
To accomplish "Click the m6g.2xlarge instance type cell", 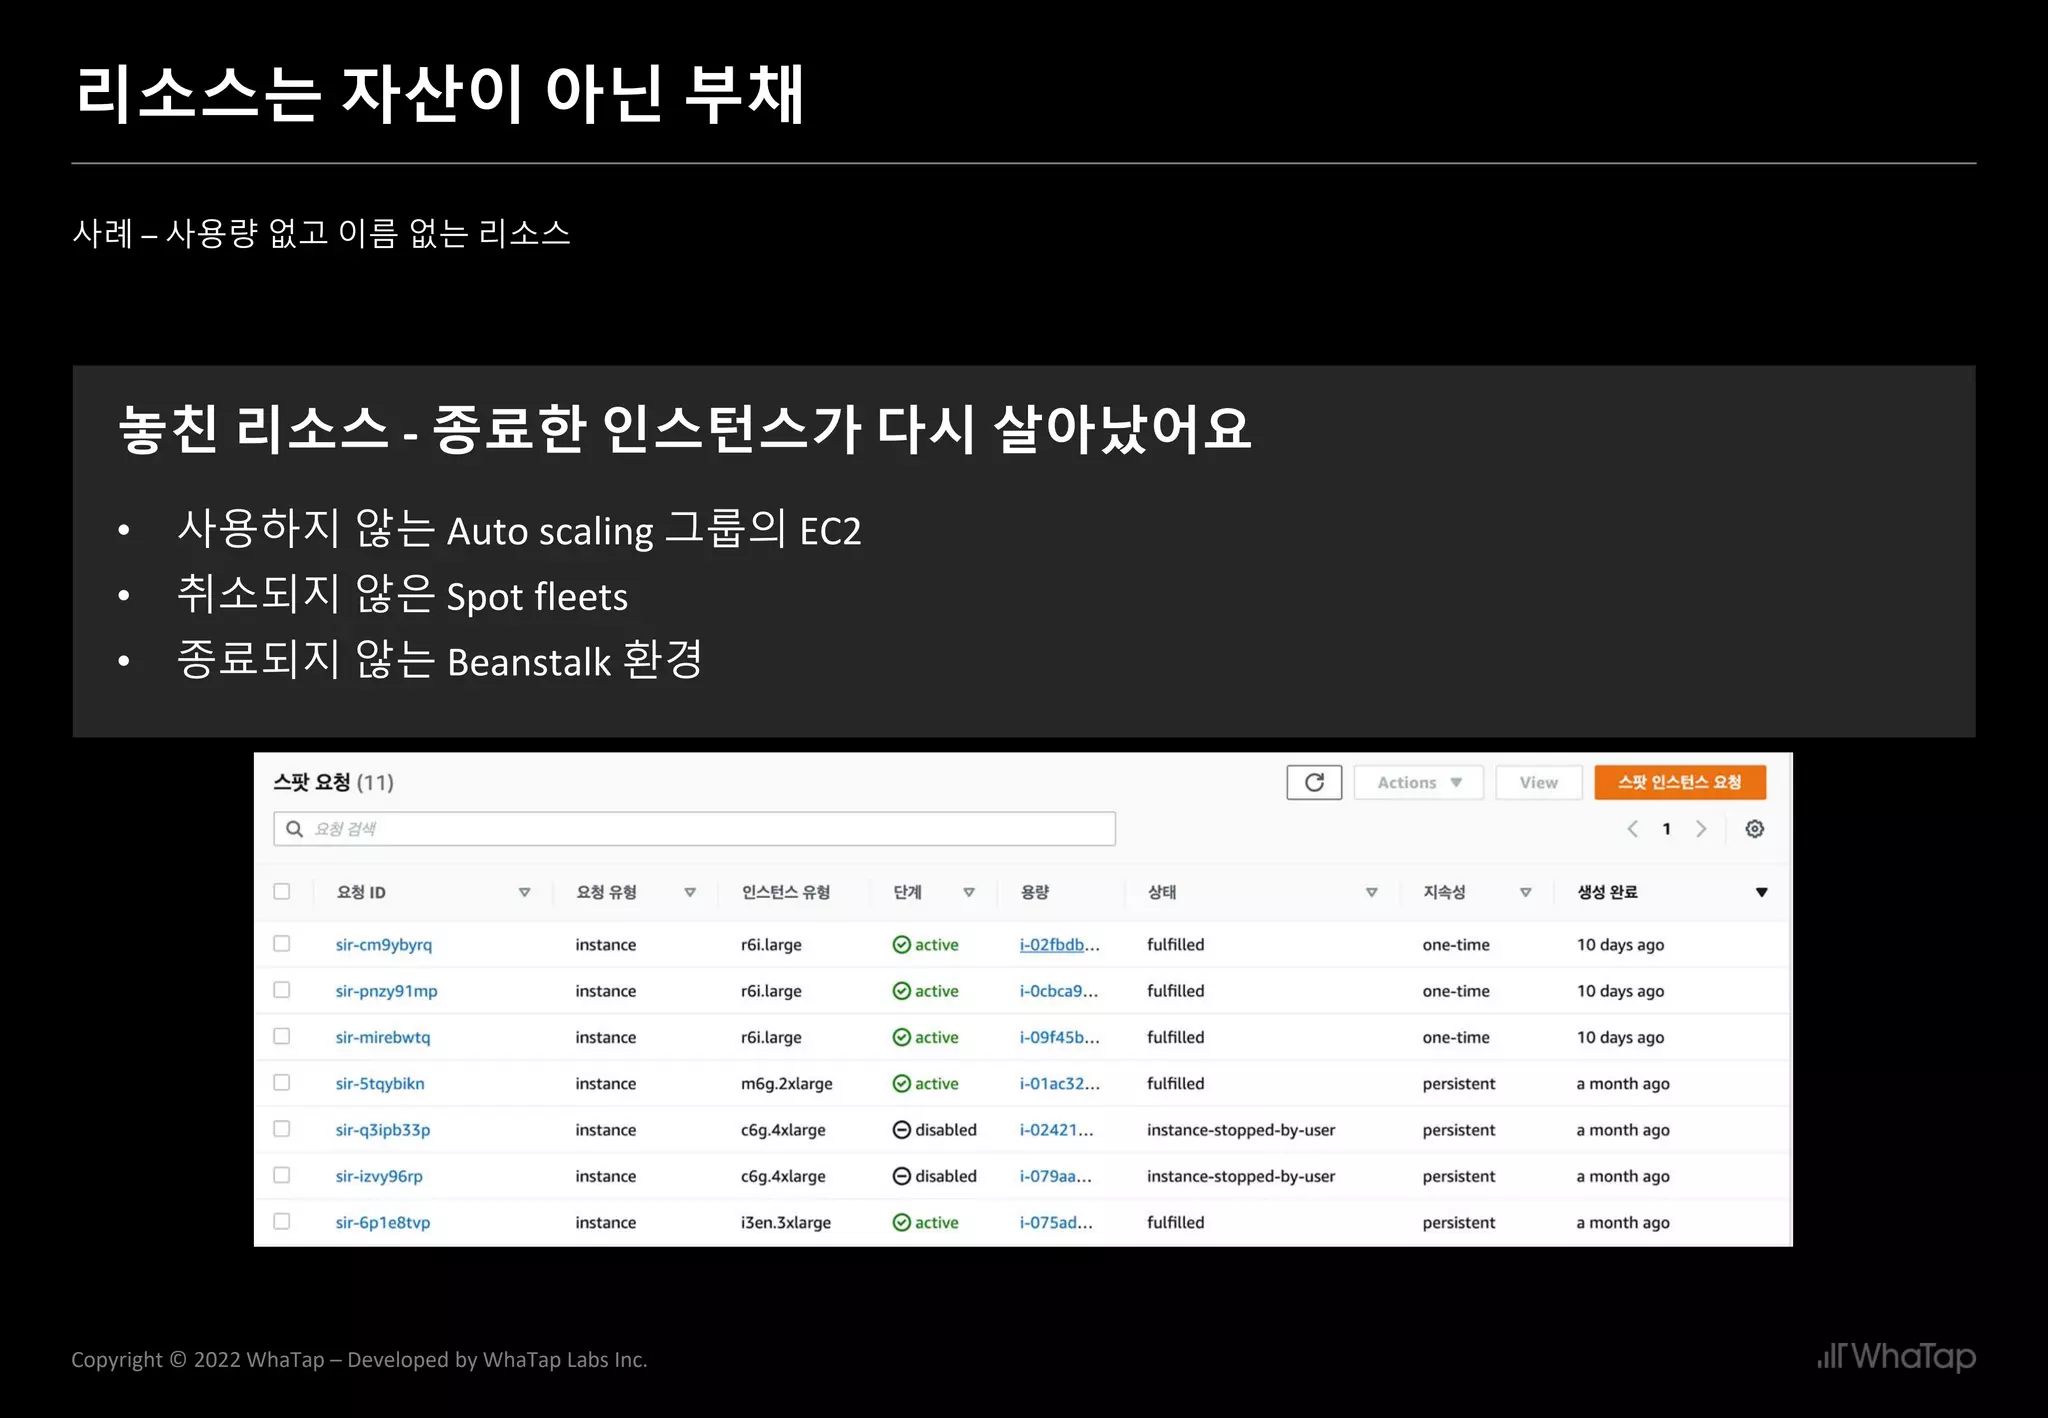I will tap(786, 1084).
